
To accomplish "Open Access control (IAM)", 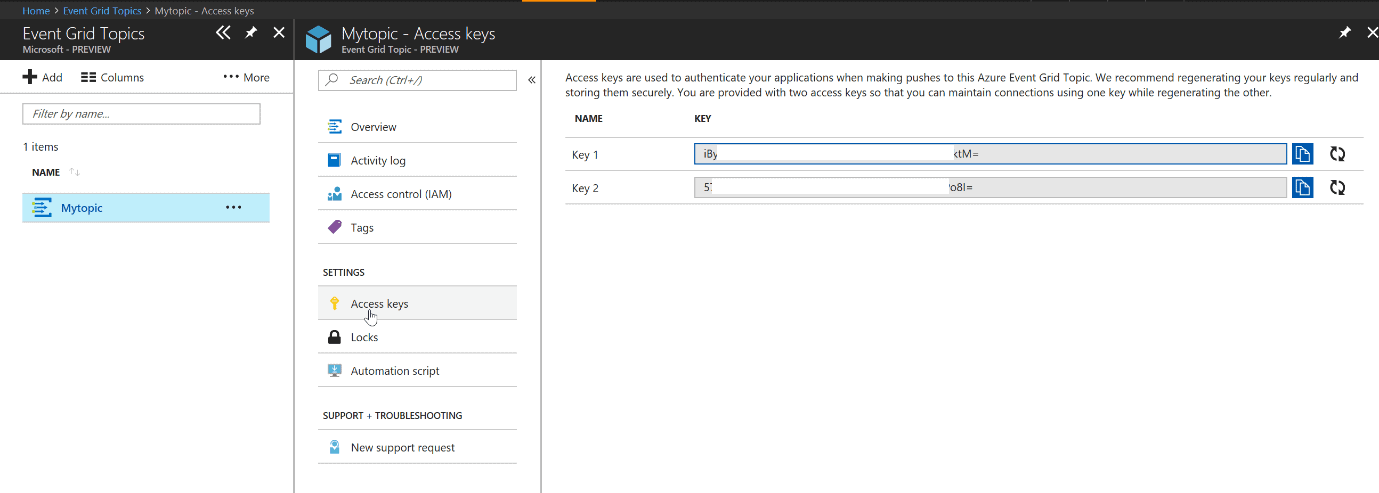I will pos(417,194).
